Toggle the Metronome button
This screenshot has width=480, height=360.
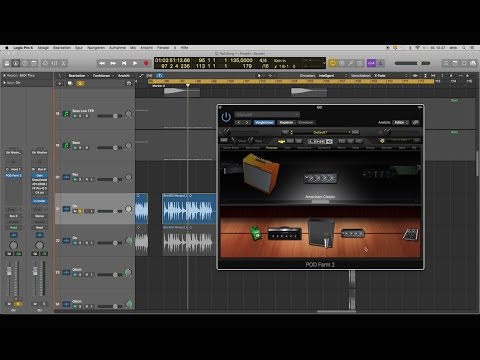tap(380, 63)
